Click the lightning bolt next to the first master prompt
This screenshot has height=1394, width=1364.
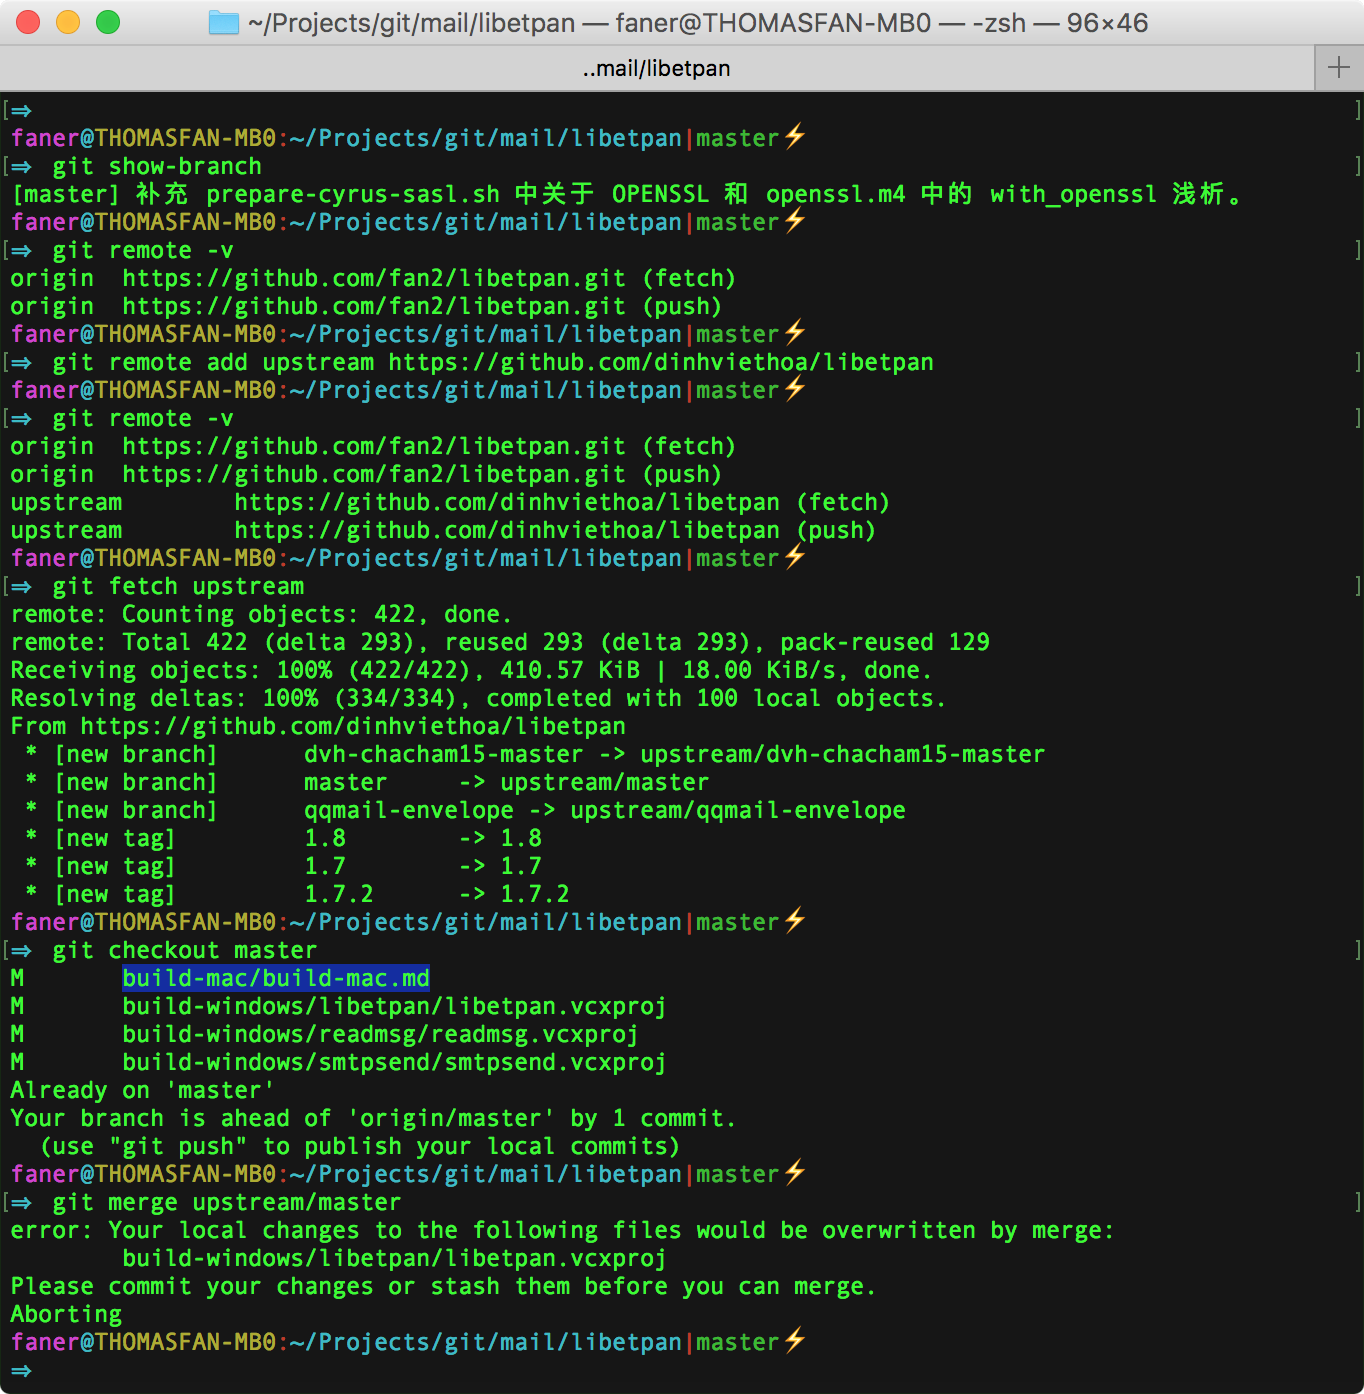point(794,137)
